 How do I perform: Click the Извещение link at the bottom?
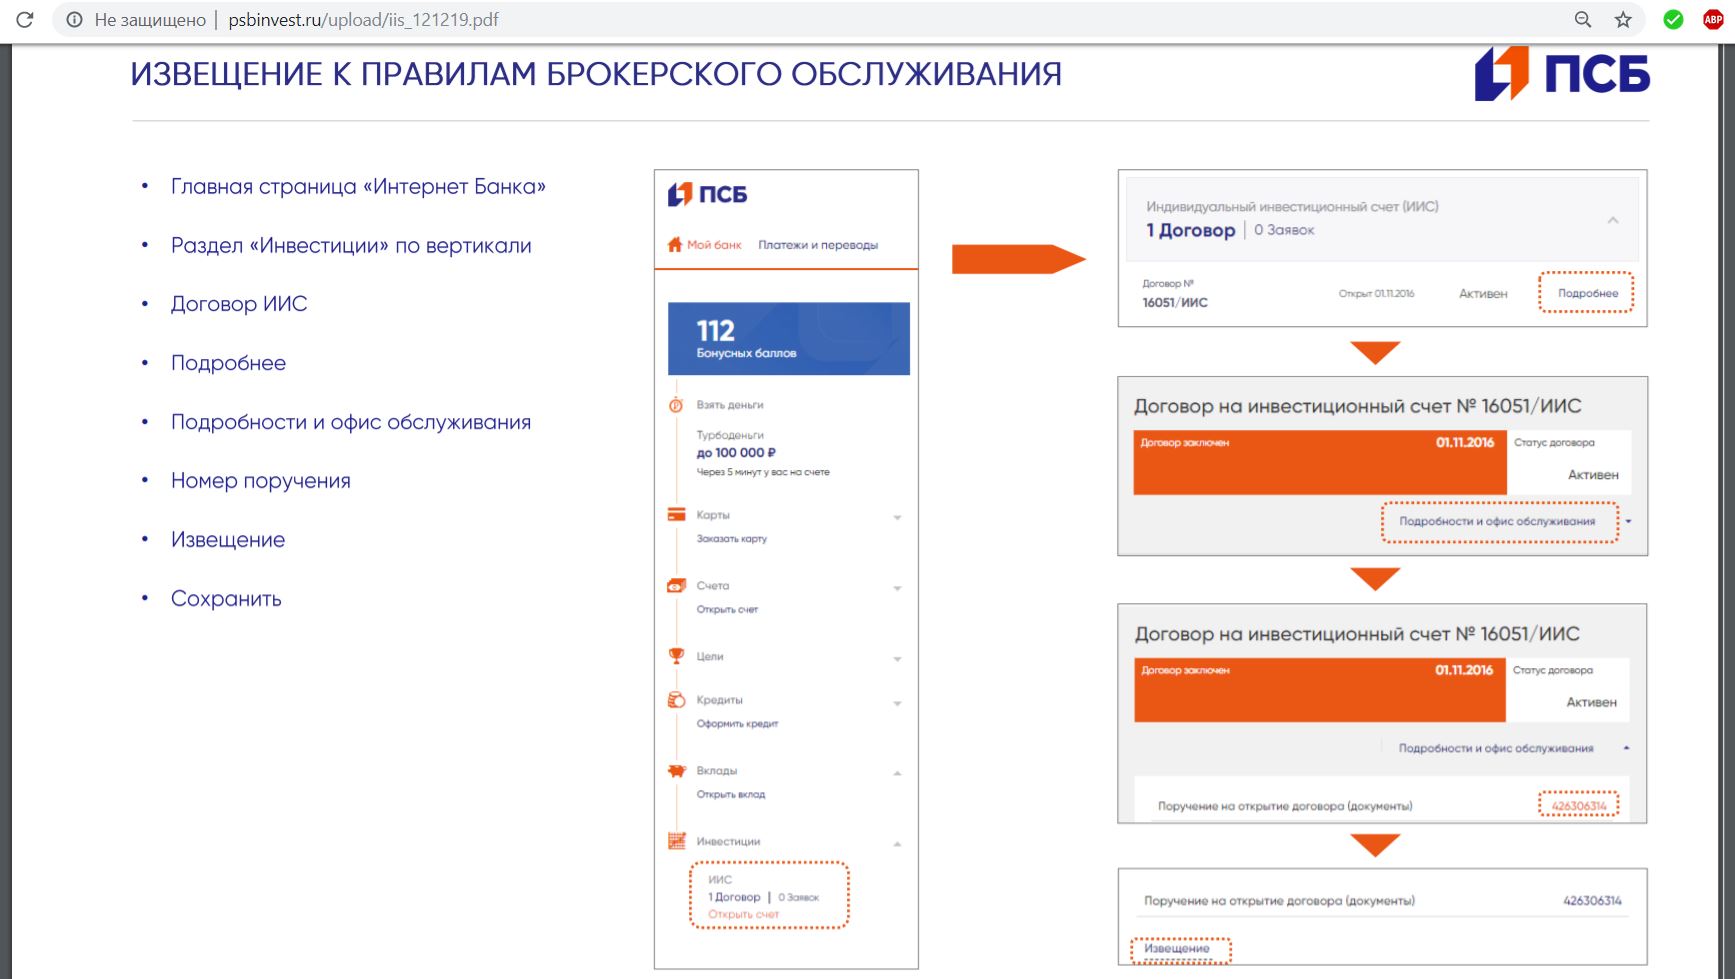coord(1178,949)
